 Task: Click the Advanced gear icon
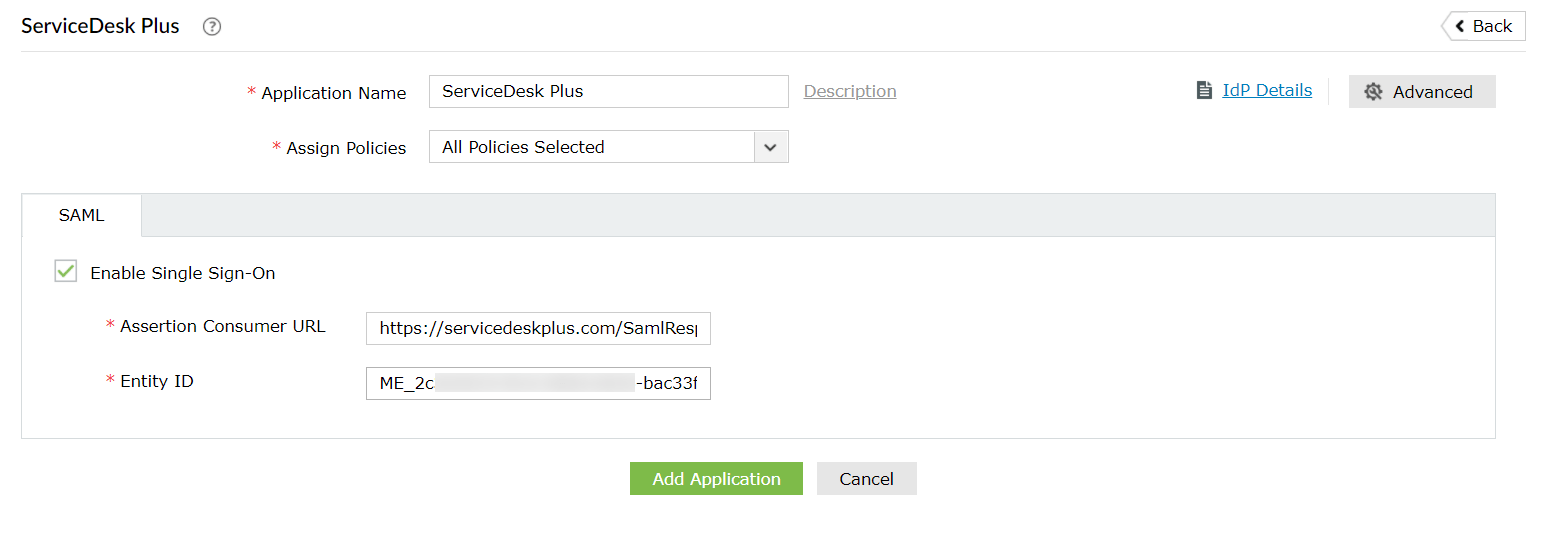coord(1373,92)
